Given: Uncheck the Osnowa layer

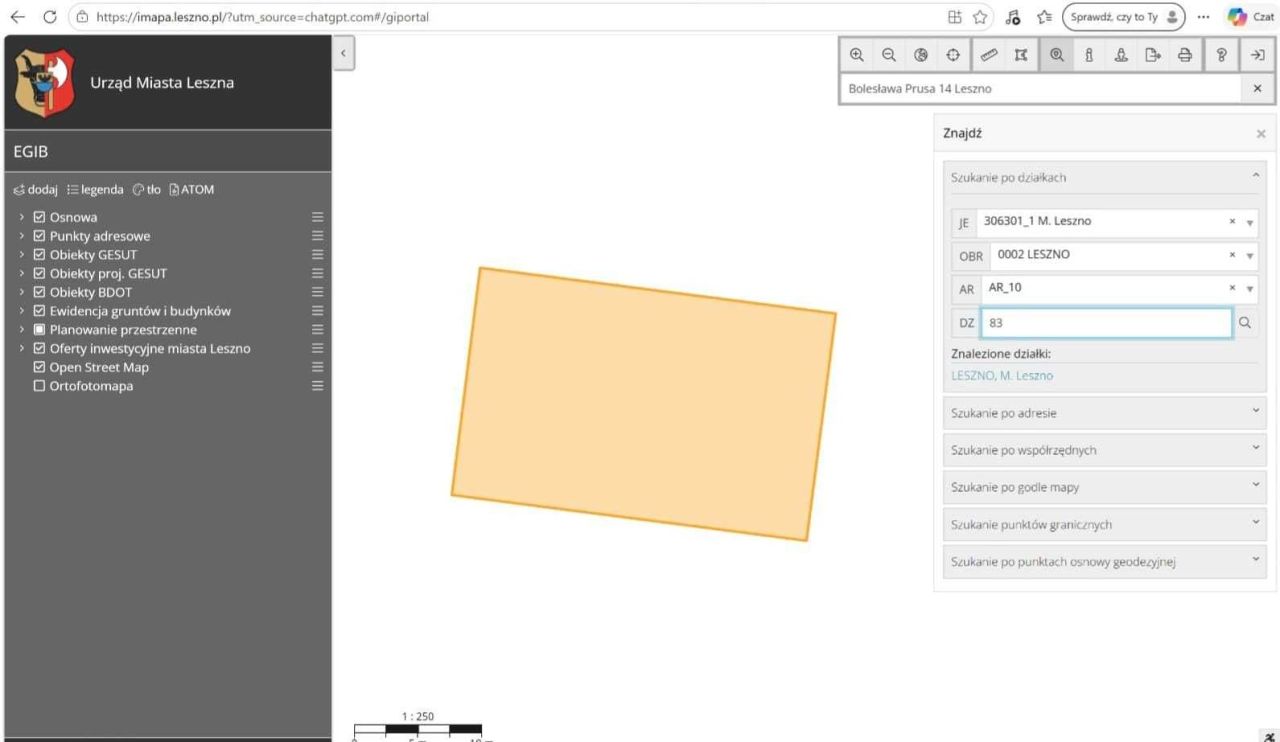Looking at the screenshot, I should tap(40, 217).
